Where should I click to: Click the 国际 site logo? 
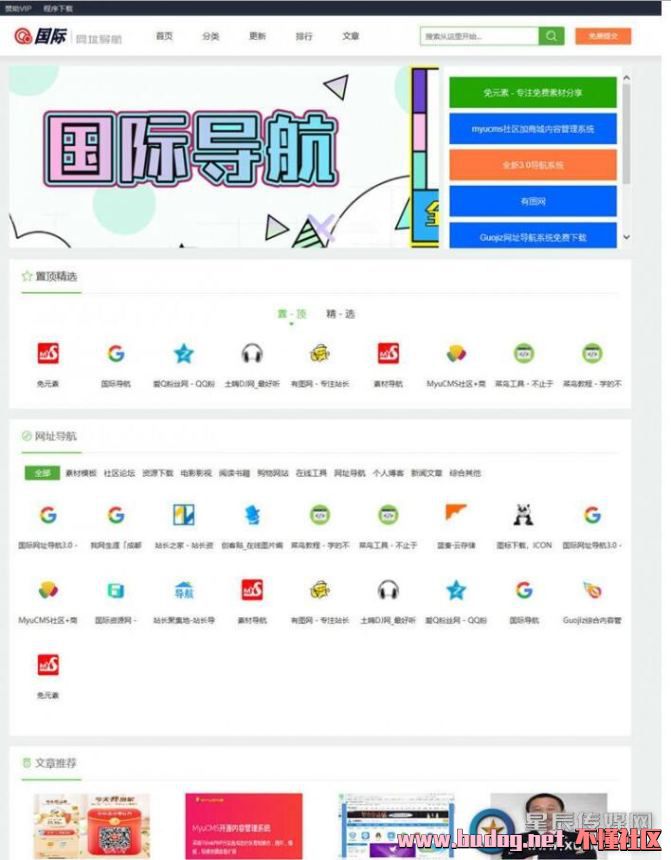coord(41,36)
